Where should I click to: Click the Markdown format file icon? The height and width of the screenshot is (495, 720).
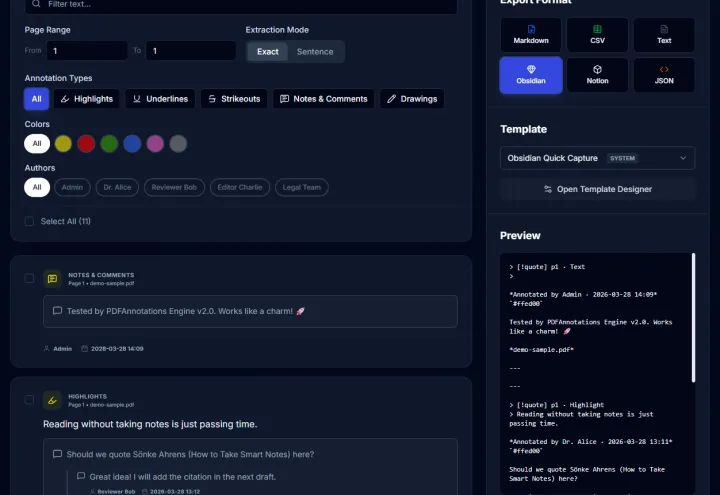(x=531, y=29)
